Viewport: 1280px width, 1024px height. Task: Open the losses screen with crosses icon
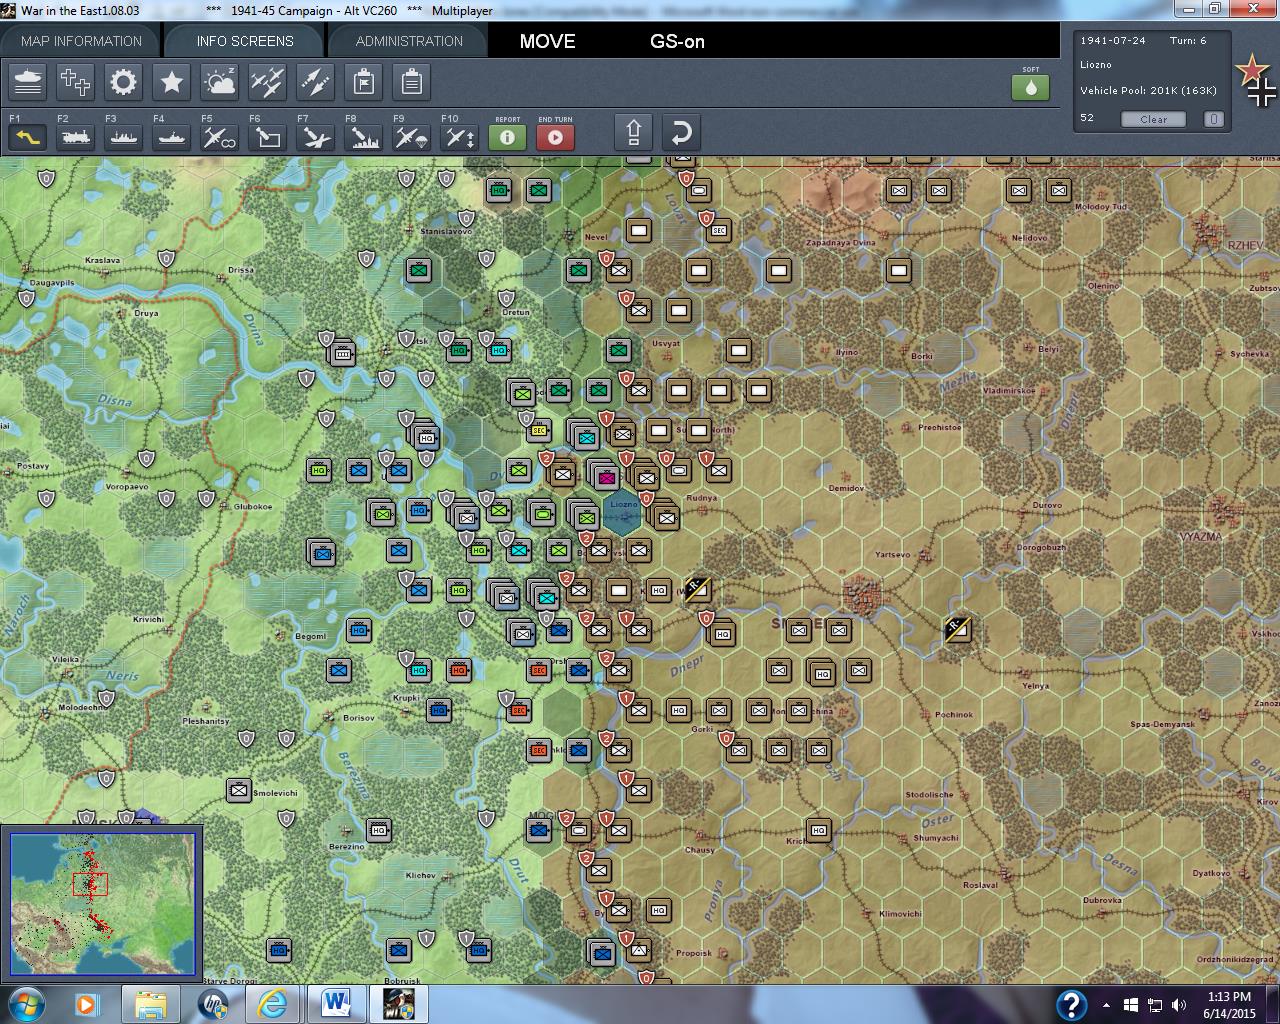76,82
